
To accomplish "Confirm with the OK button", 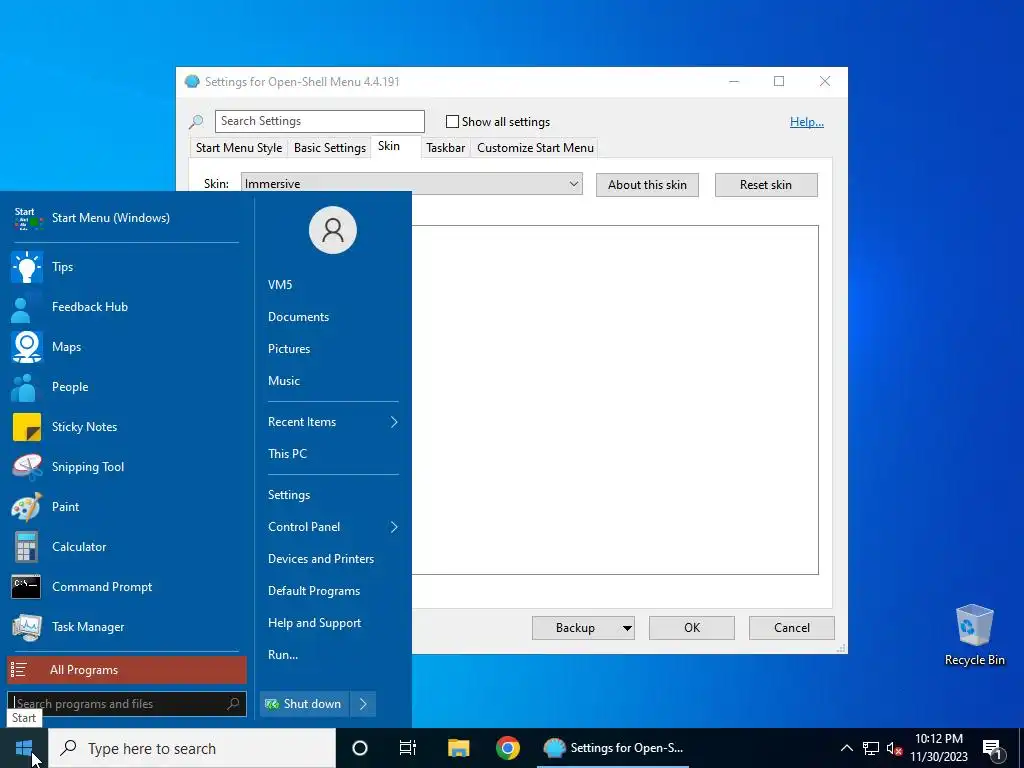I will (692, 628).
